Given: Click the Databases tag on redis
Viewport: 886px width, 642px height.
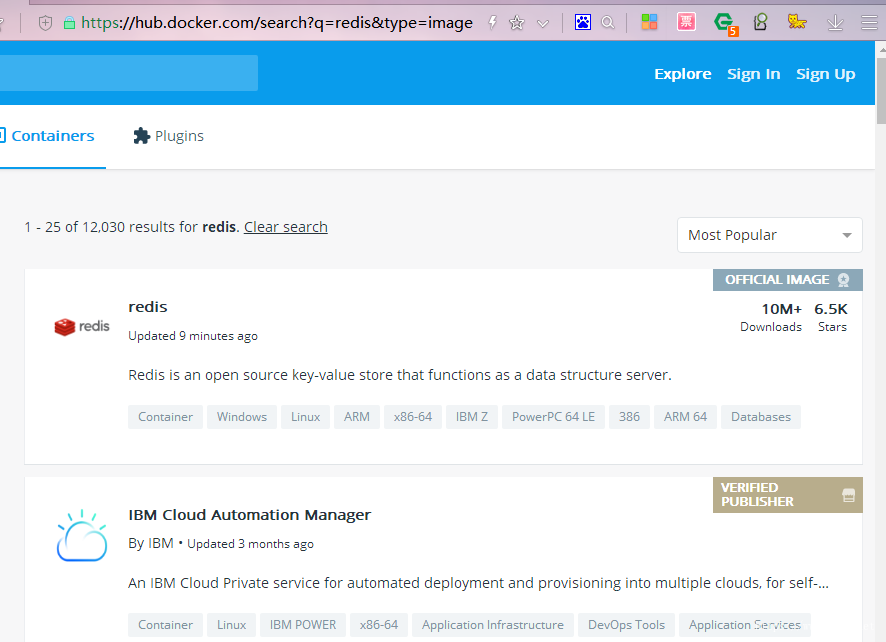Looking at the screenshot, I should tap(761, 417).
